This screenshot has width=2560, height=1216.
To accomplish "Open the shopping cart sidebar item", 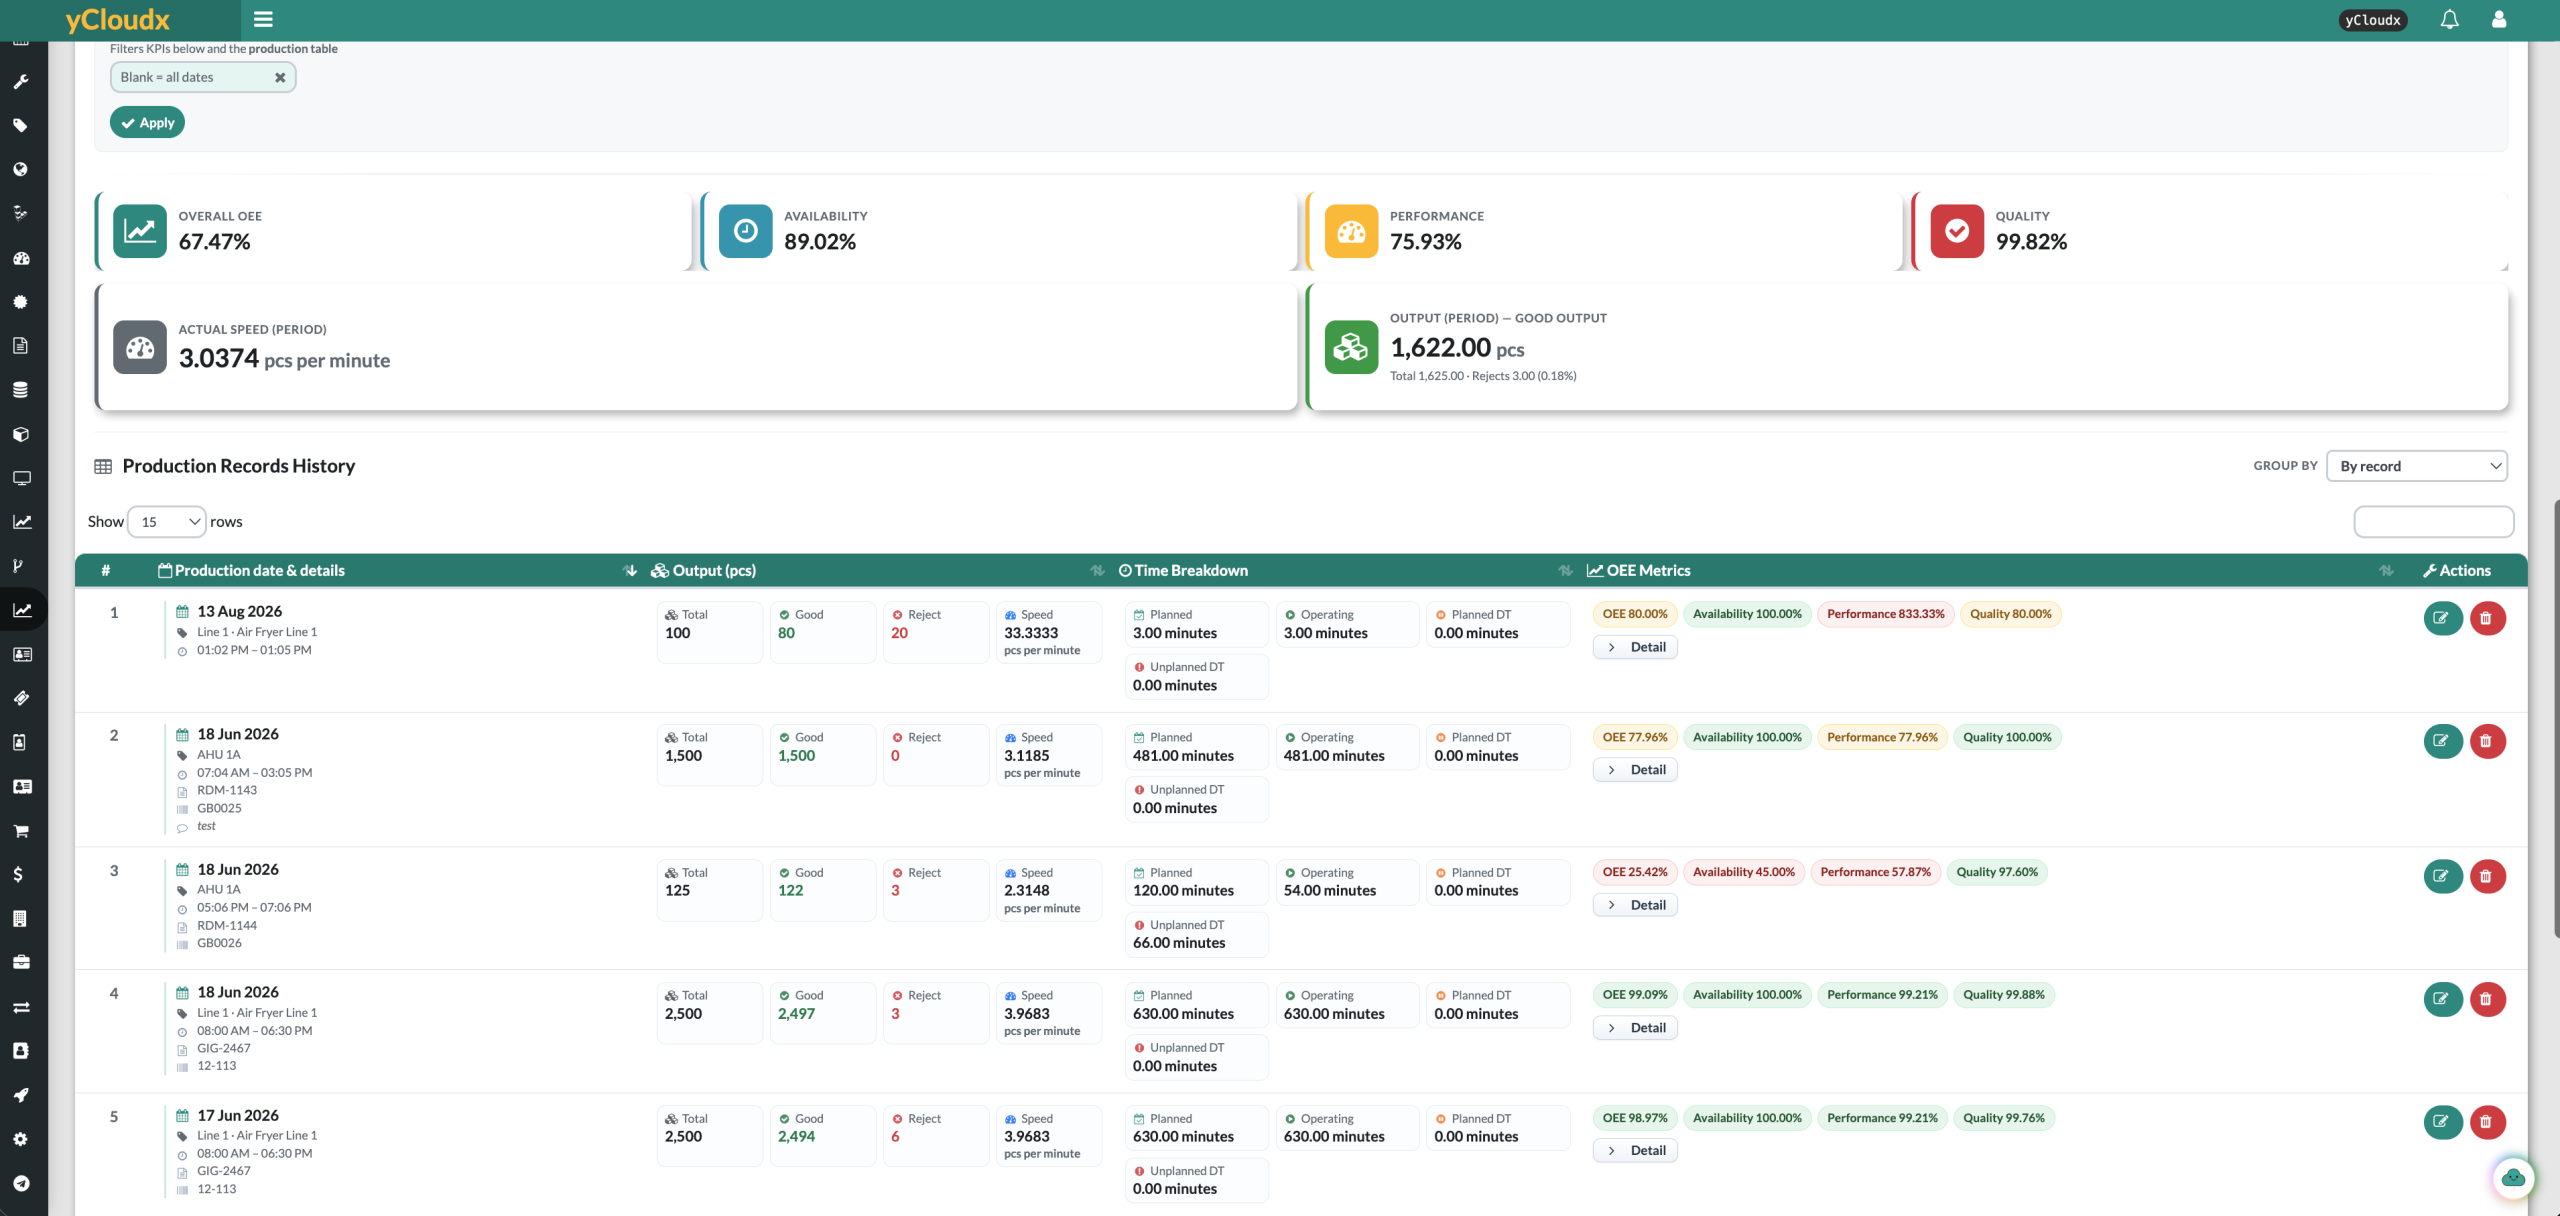I will tap(20, 830).
